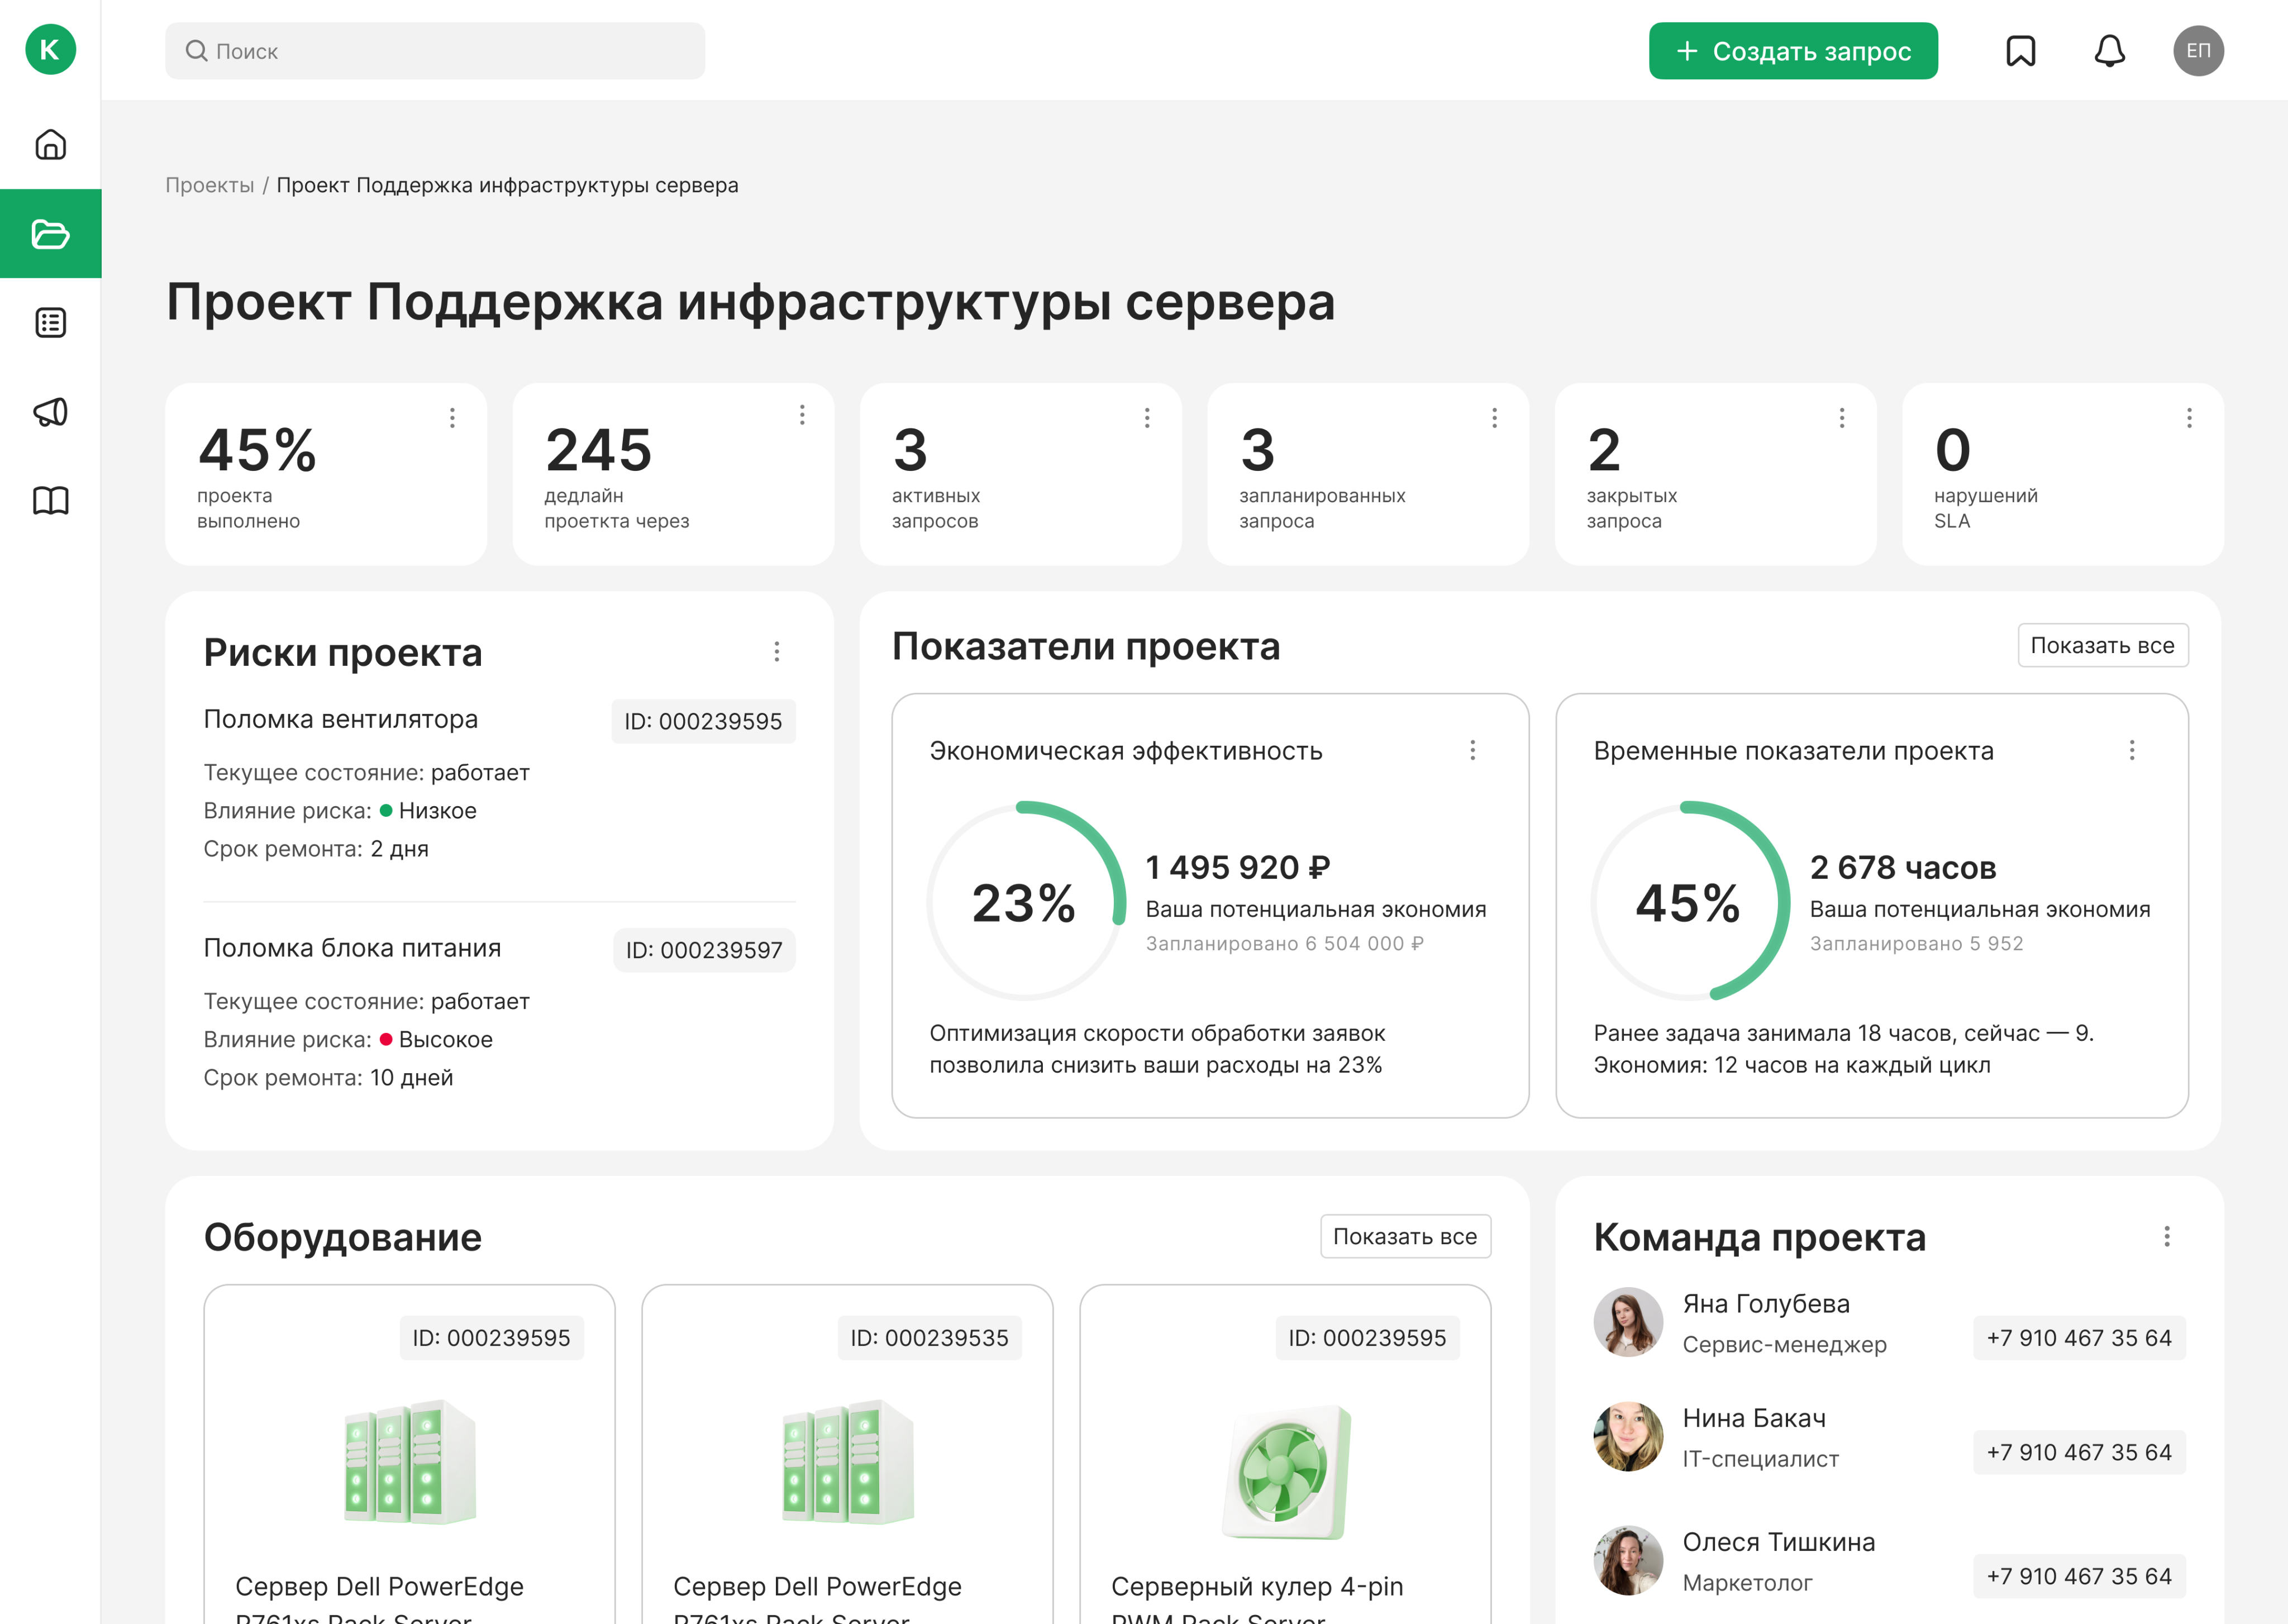
Task: Click the megaphone announcements sidebar icon
Action: coord(50,412)
